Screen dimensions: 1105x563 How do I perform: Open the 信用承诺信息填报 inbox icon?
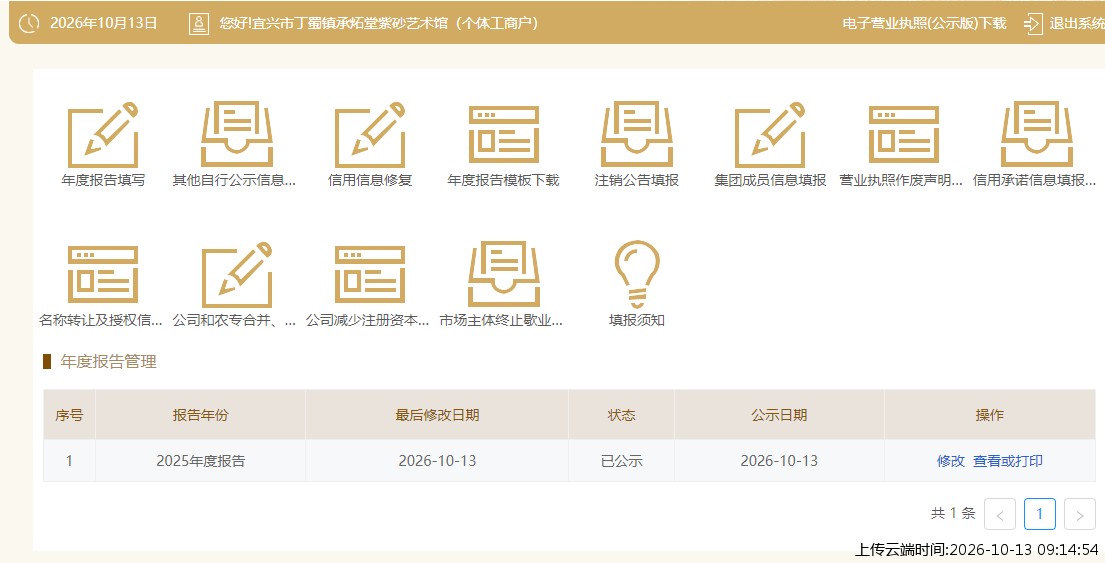click(x=1037, y=135)
